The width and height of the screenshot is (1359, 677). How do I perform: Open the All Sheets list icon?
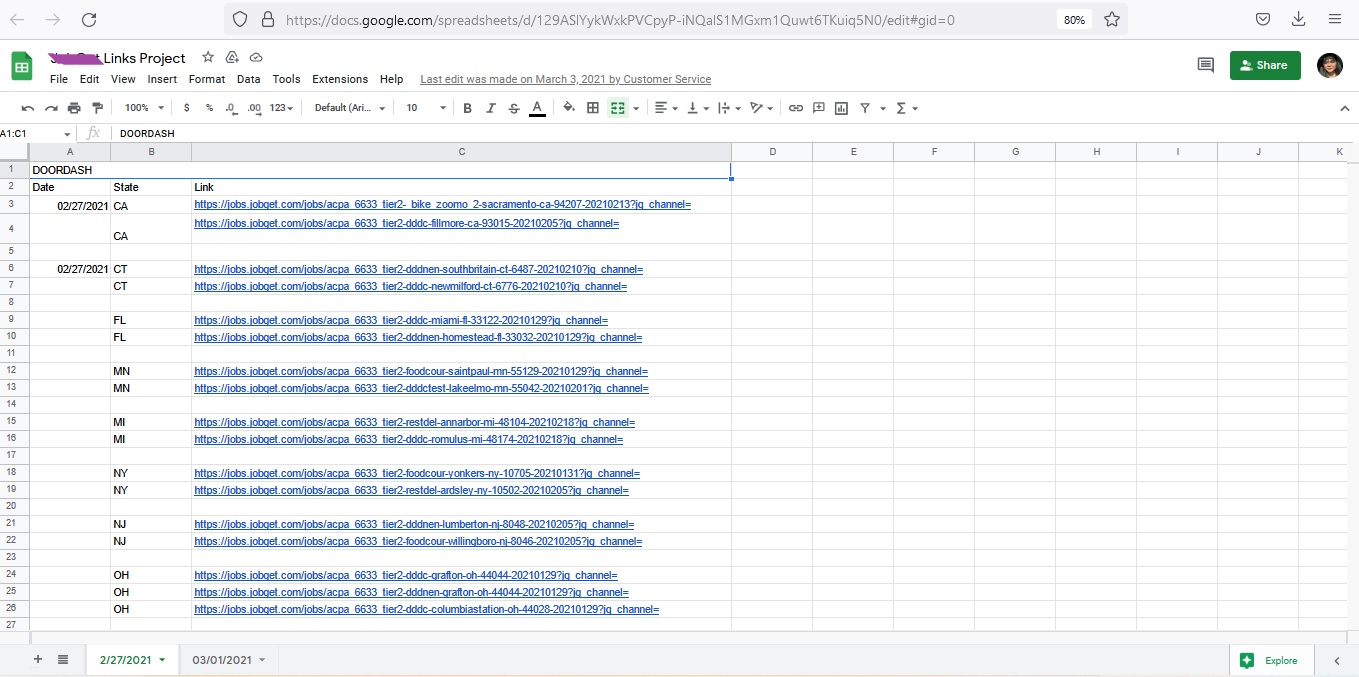click(63, 660)
